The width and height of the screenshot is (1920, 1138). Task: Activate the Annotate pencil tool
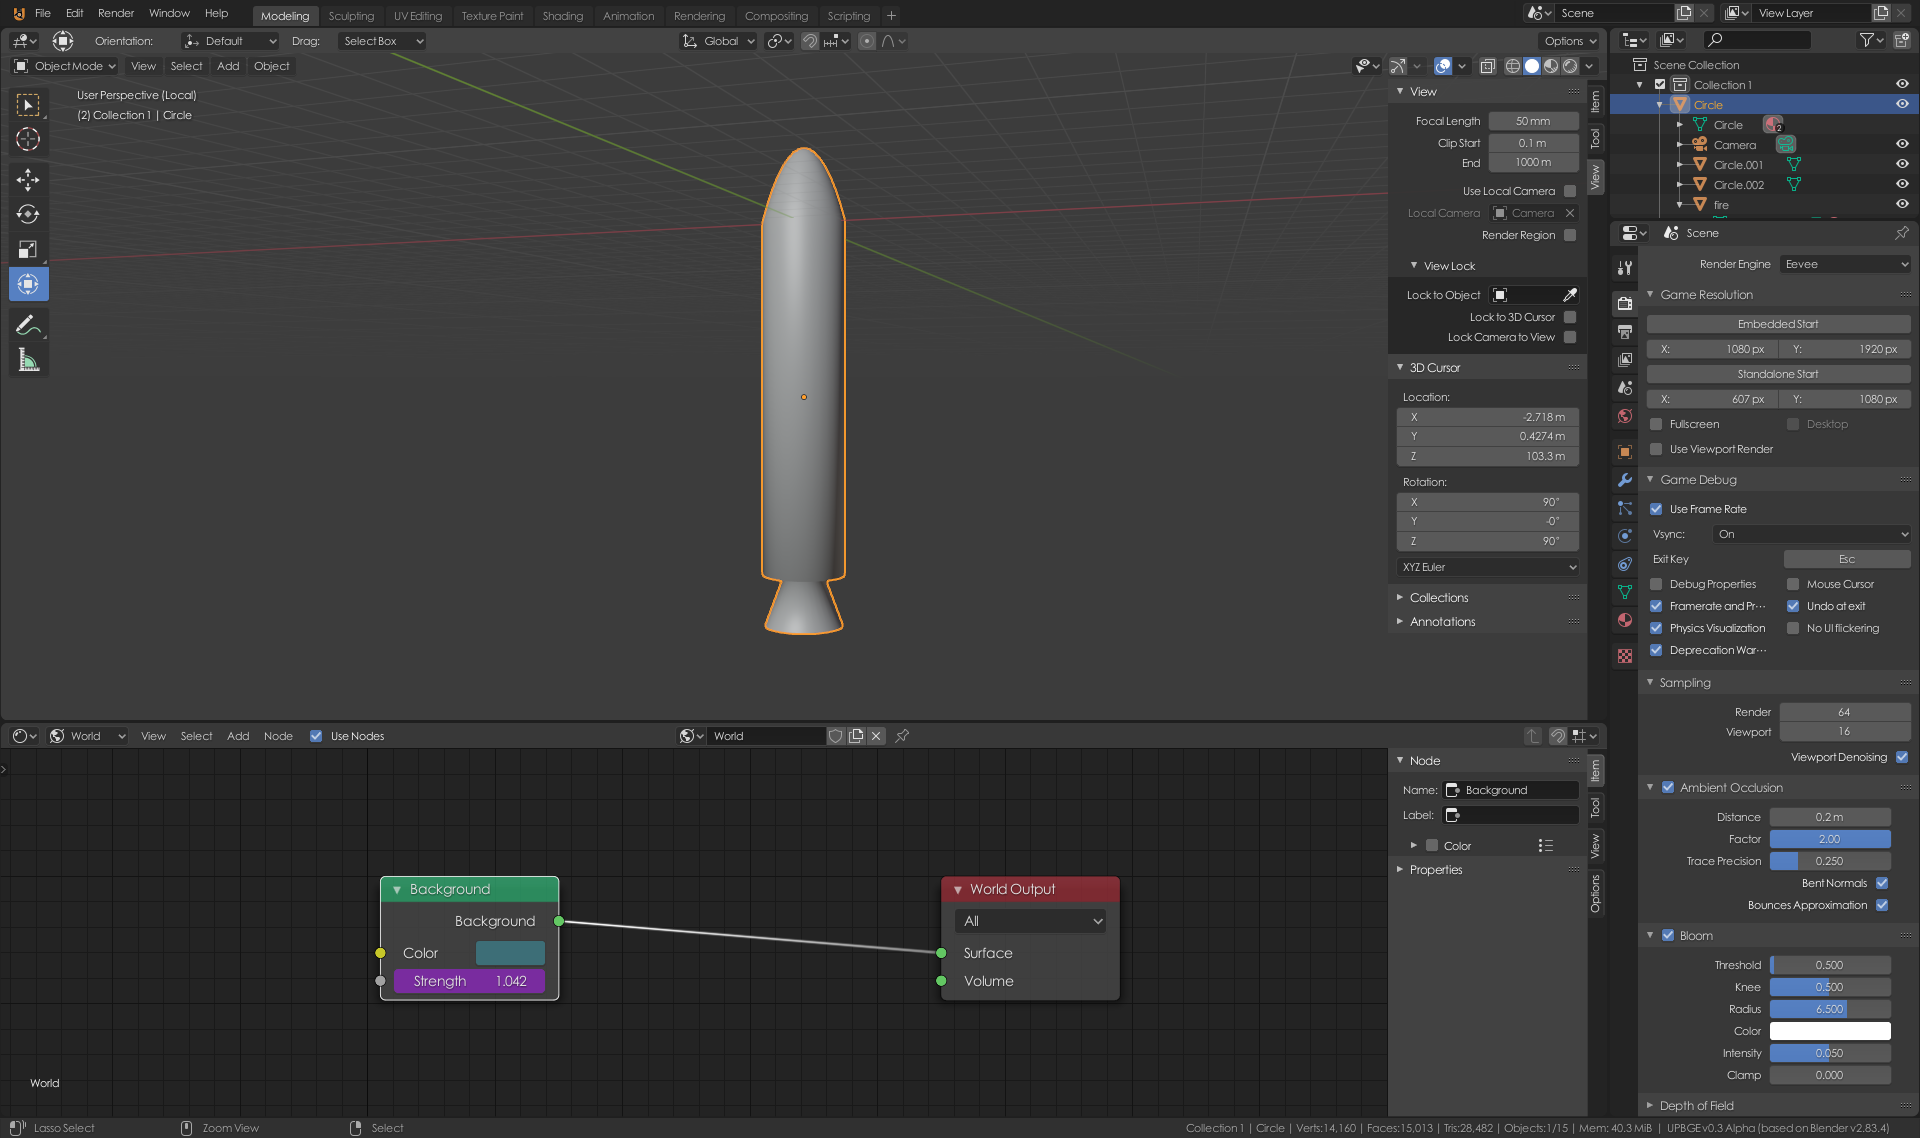point(28,325)
